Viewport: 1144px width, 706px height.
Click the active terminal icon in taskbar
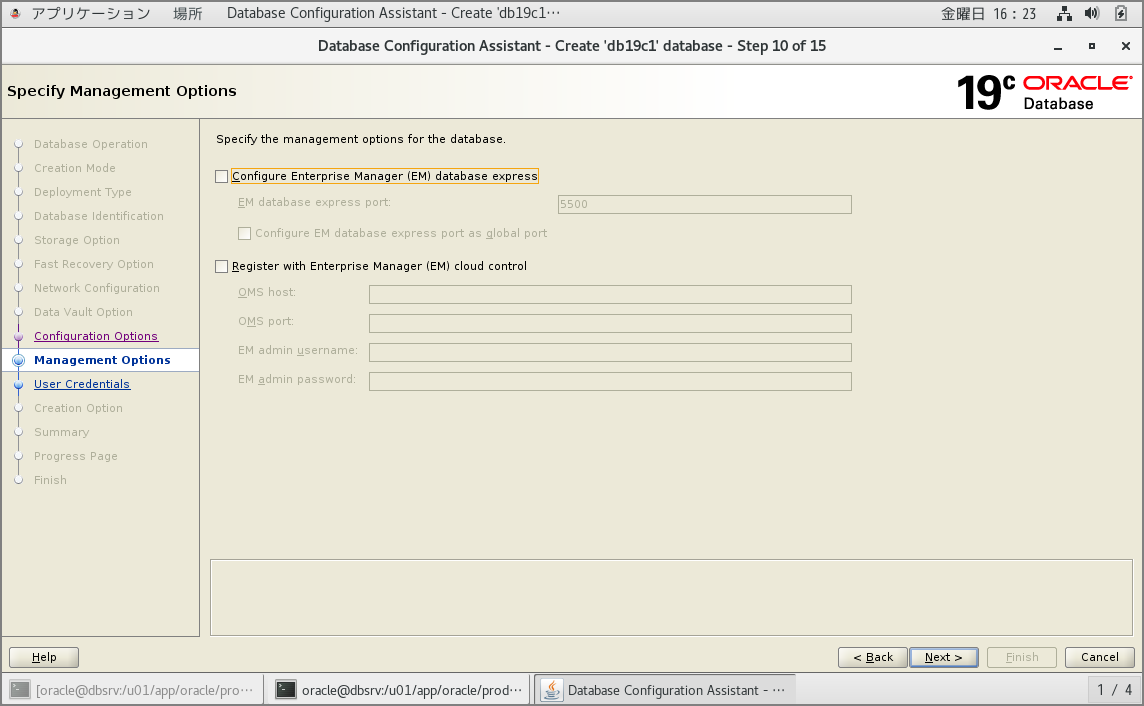point(286,689)
